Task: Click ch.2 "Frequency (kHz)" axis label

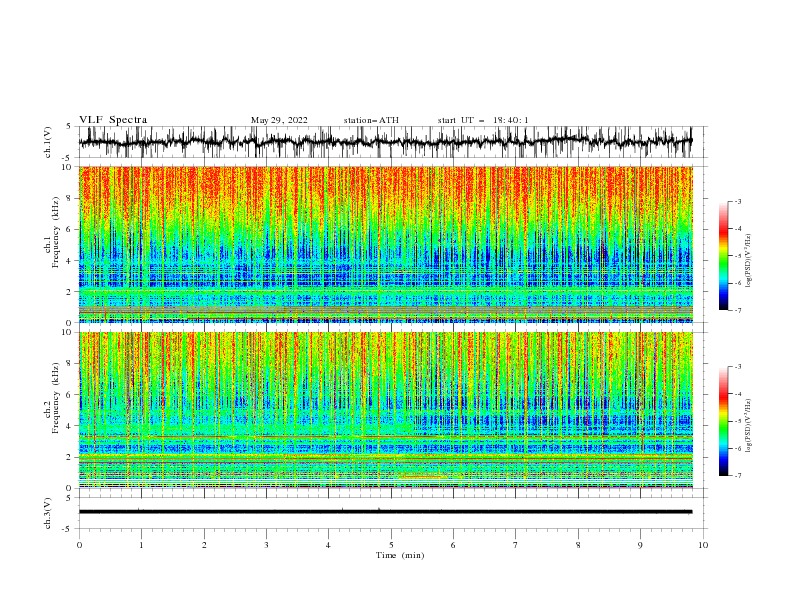Action: [56, 399]
